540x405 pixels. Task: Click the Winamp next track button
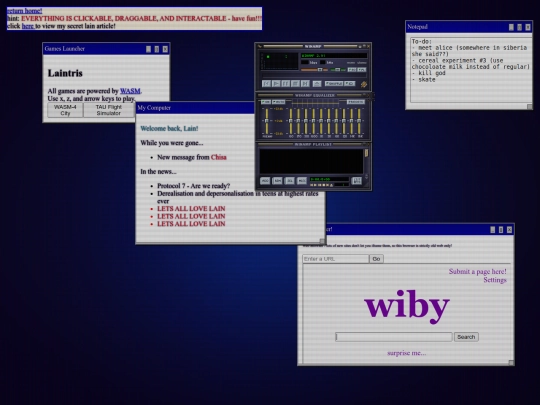click(x=305, y=84)
